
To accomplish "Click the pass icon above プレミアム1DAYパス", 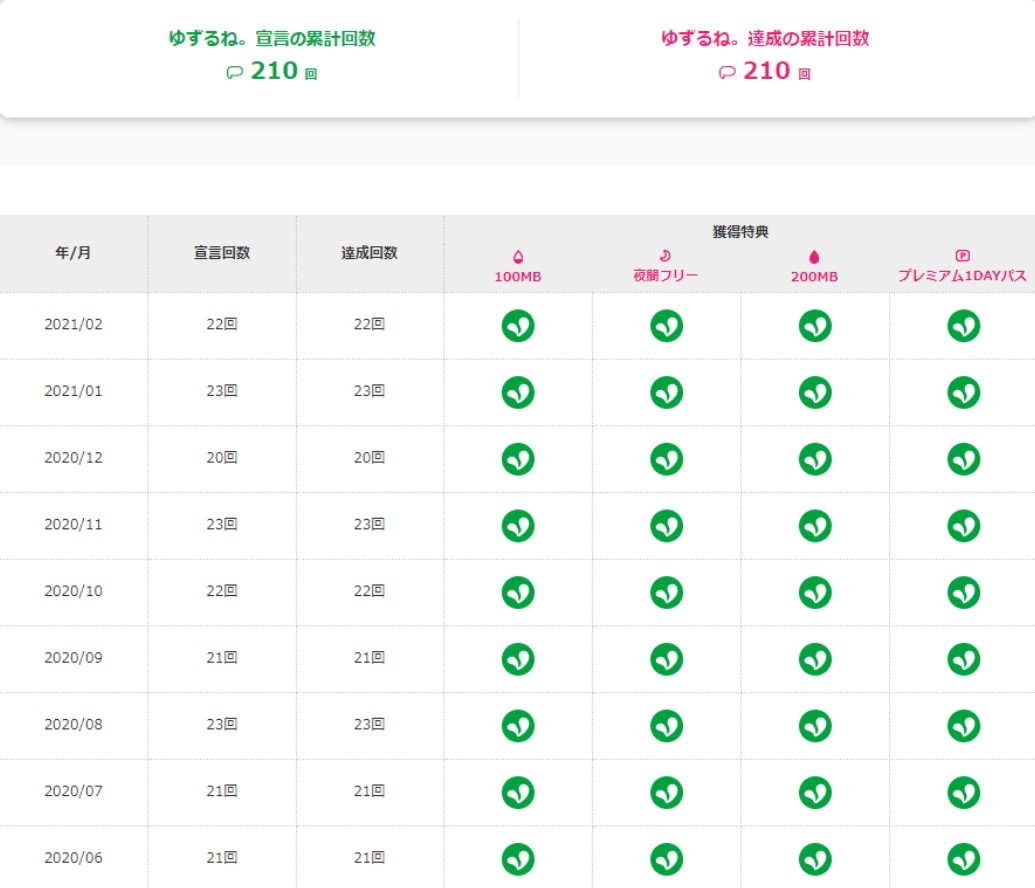I will (x=963, y=256).
